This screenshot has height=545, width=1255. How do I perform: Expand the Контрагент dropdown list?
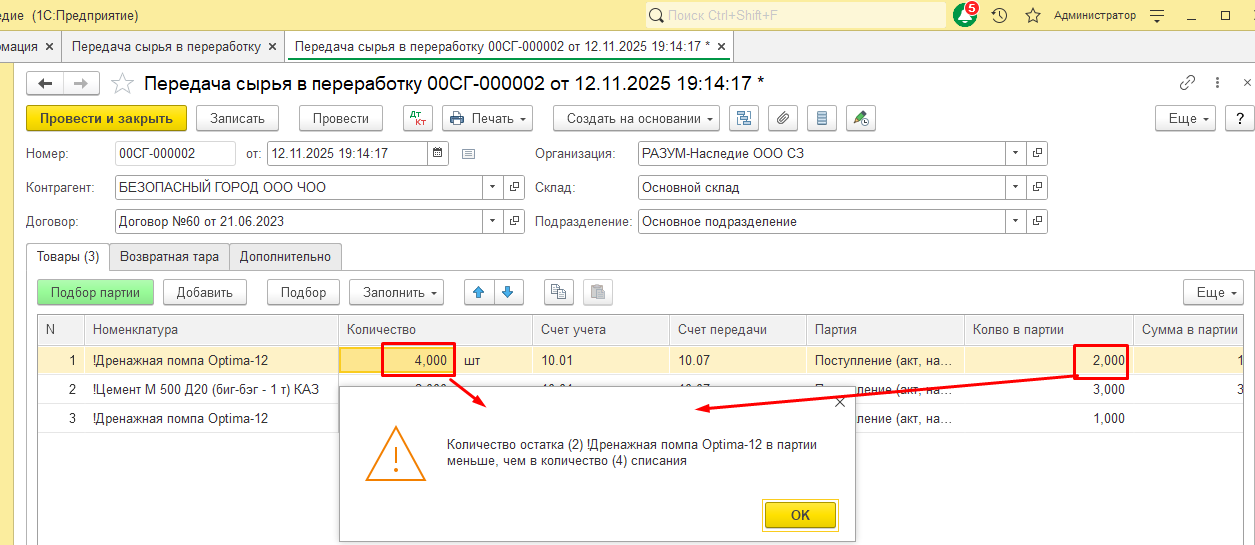pyautogui.click(x=492, y=187)
